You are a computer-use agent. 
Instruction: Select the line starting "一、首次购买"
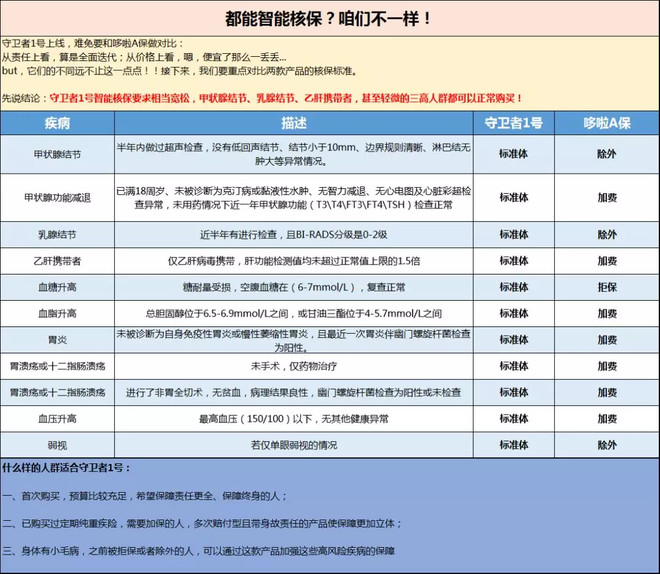tap(145, 496)
